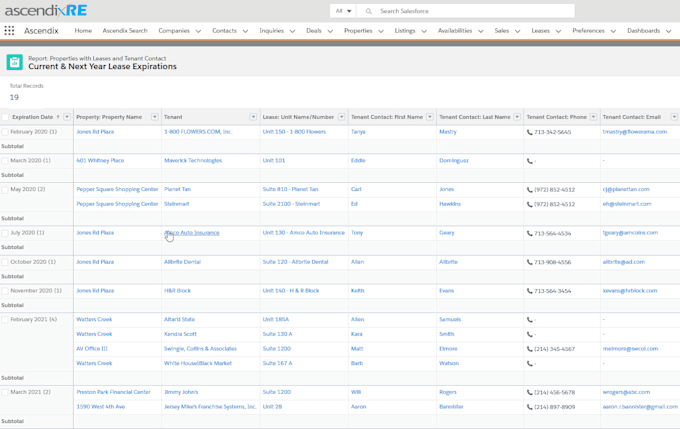This screenshot has width=680, height=429.
Task: Open the Tenant Contact First Name column menu
Action: 430,117
